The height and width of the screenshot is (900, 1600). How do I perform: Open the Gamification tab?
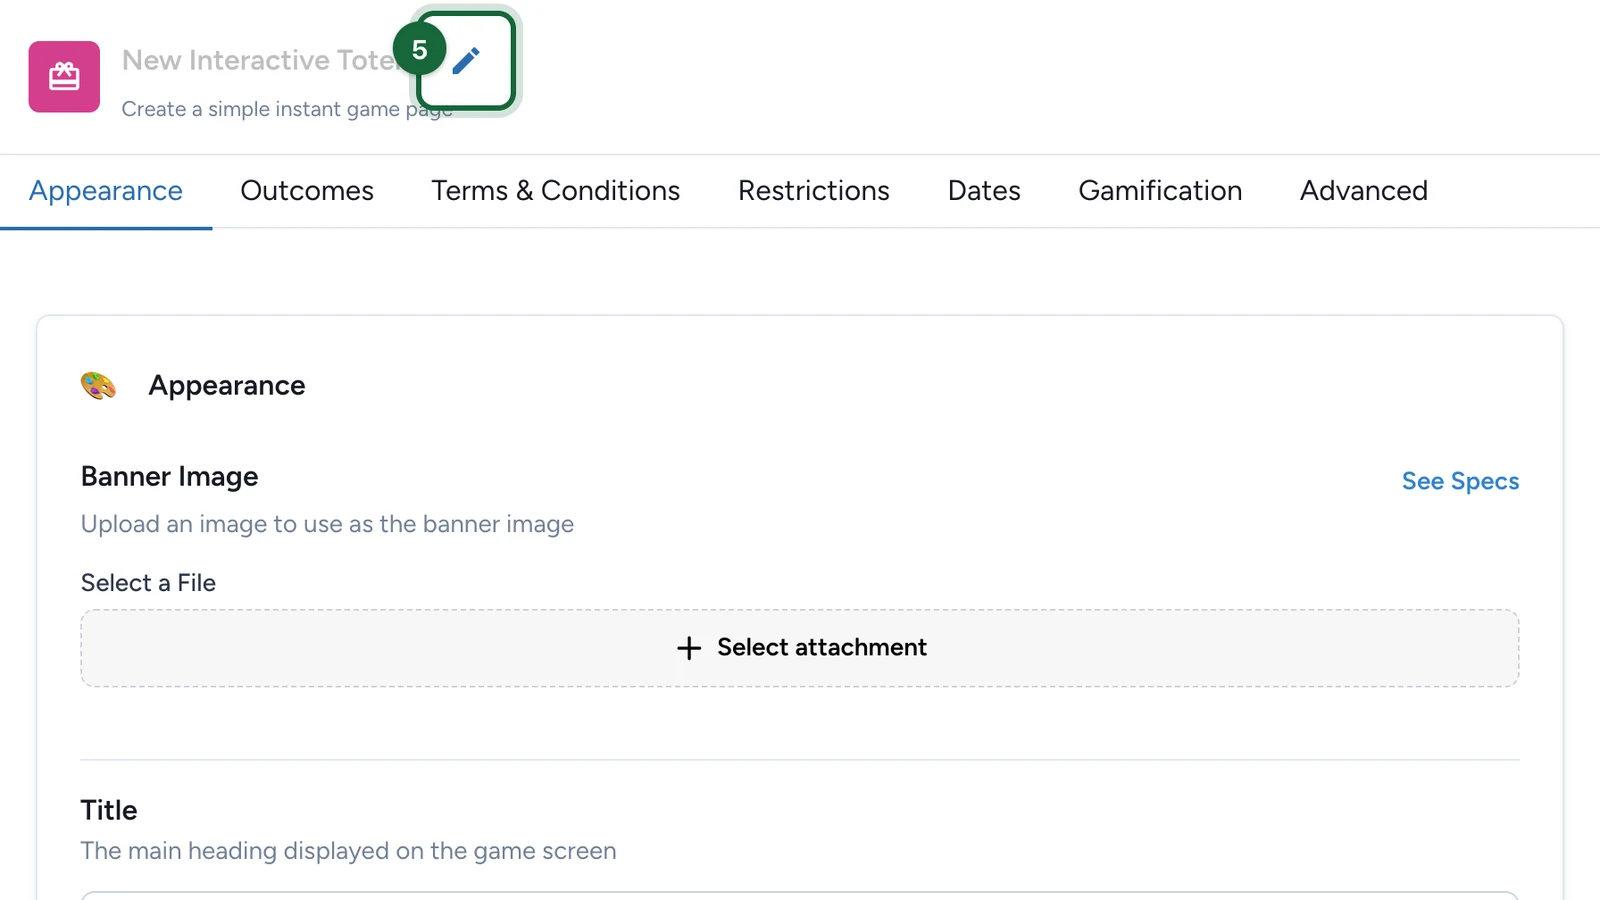point(1160,191)
